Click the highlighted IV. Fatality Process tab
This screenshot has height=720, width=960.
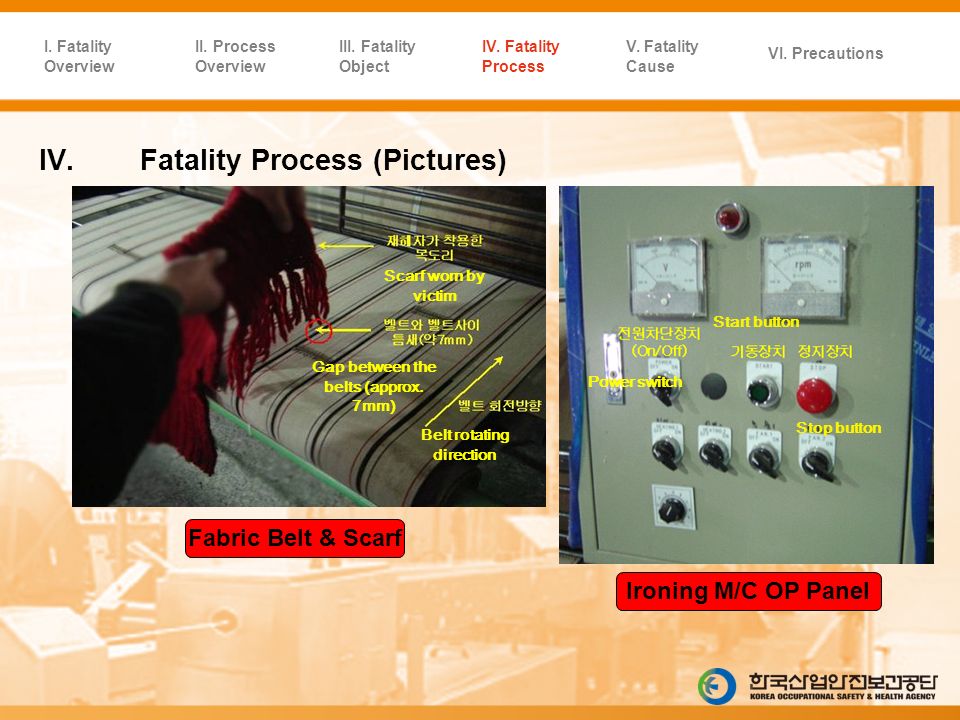click(x=520, y=56)
